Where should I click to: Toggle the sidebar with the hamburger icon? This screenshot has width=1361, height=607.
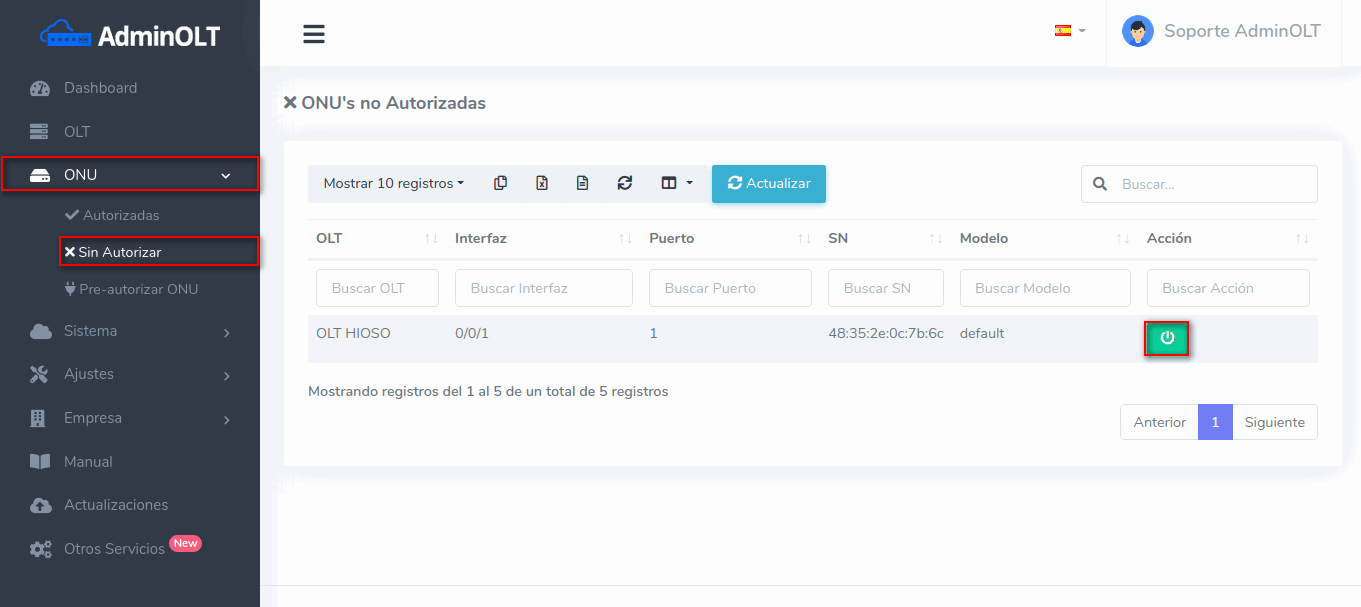(x=314, y=34)
